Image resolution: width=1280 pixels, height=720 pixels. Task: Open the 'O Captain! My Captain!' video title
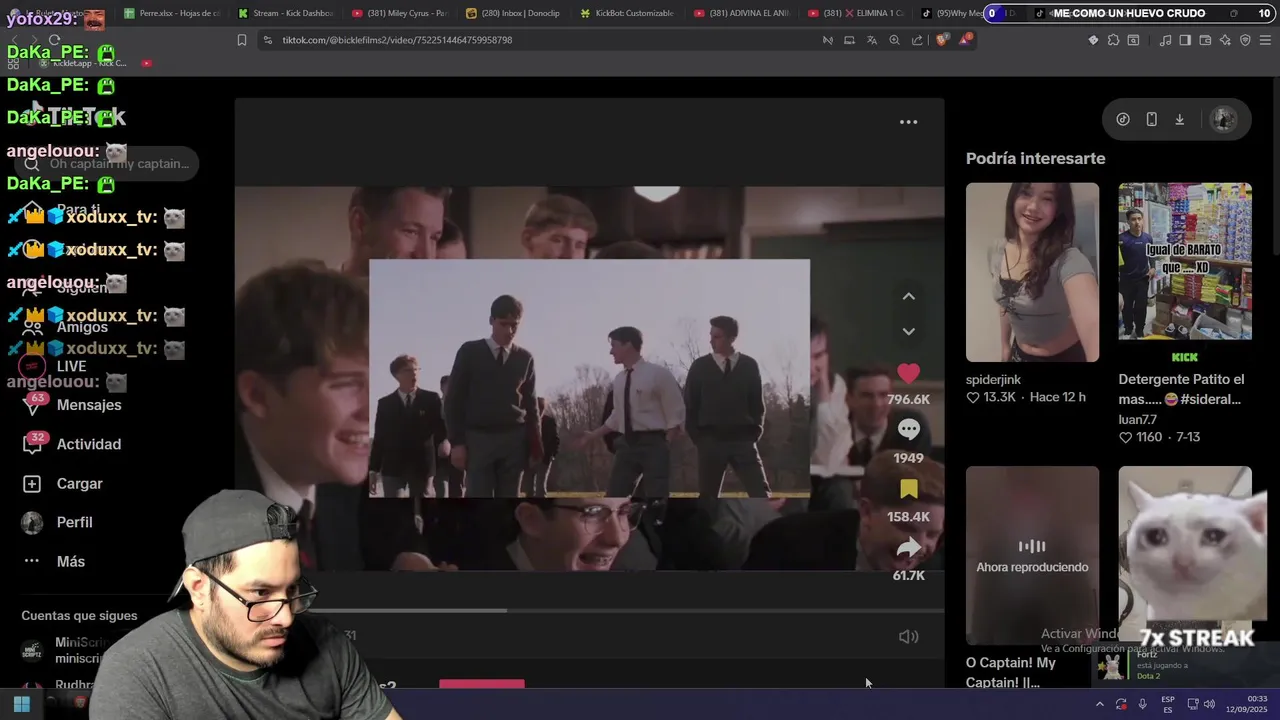(1011, 672)
